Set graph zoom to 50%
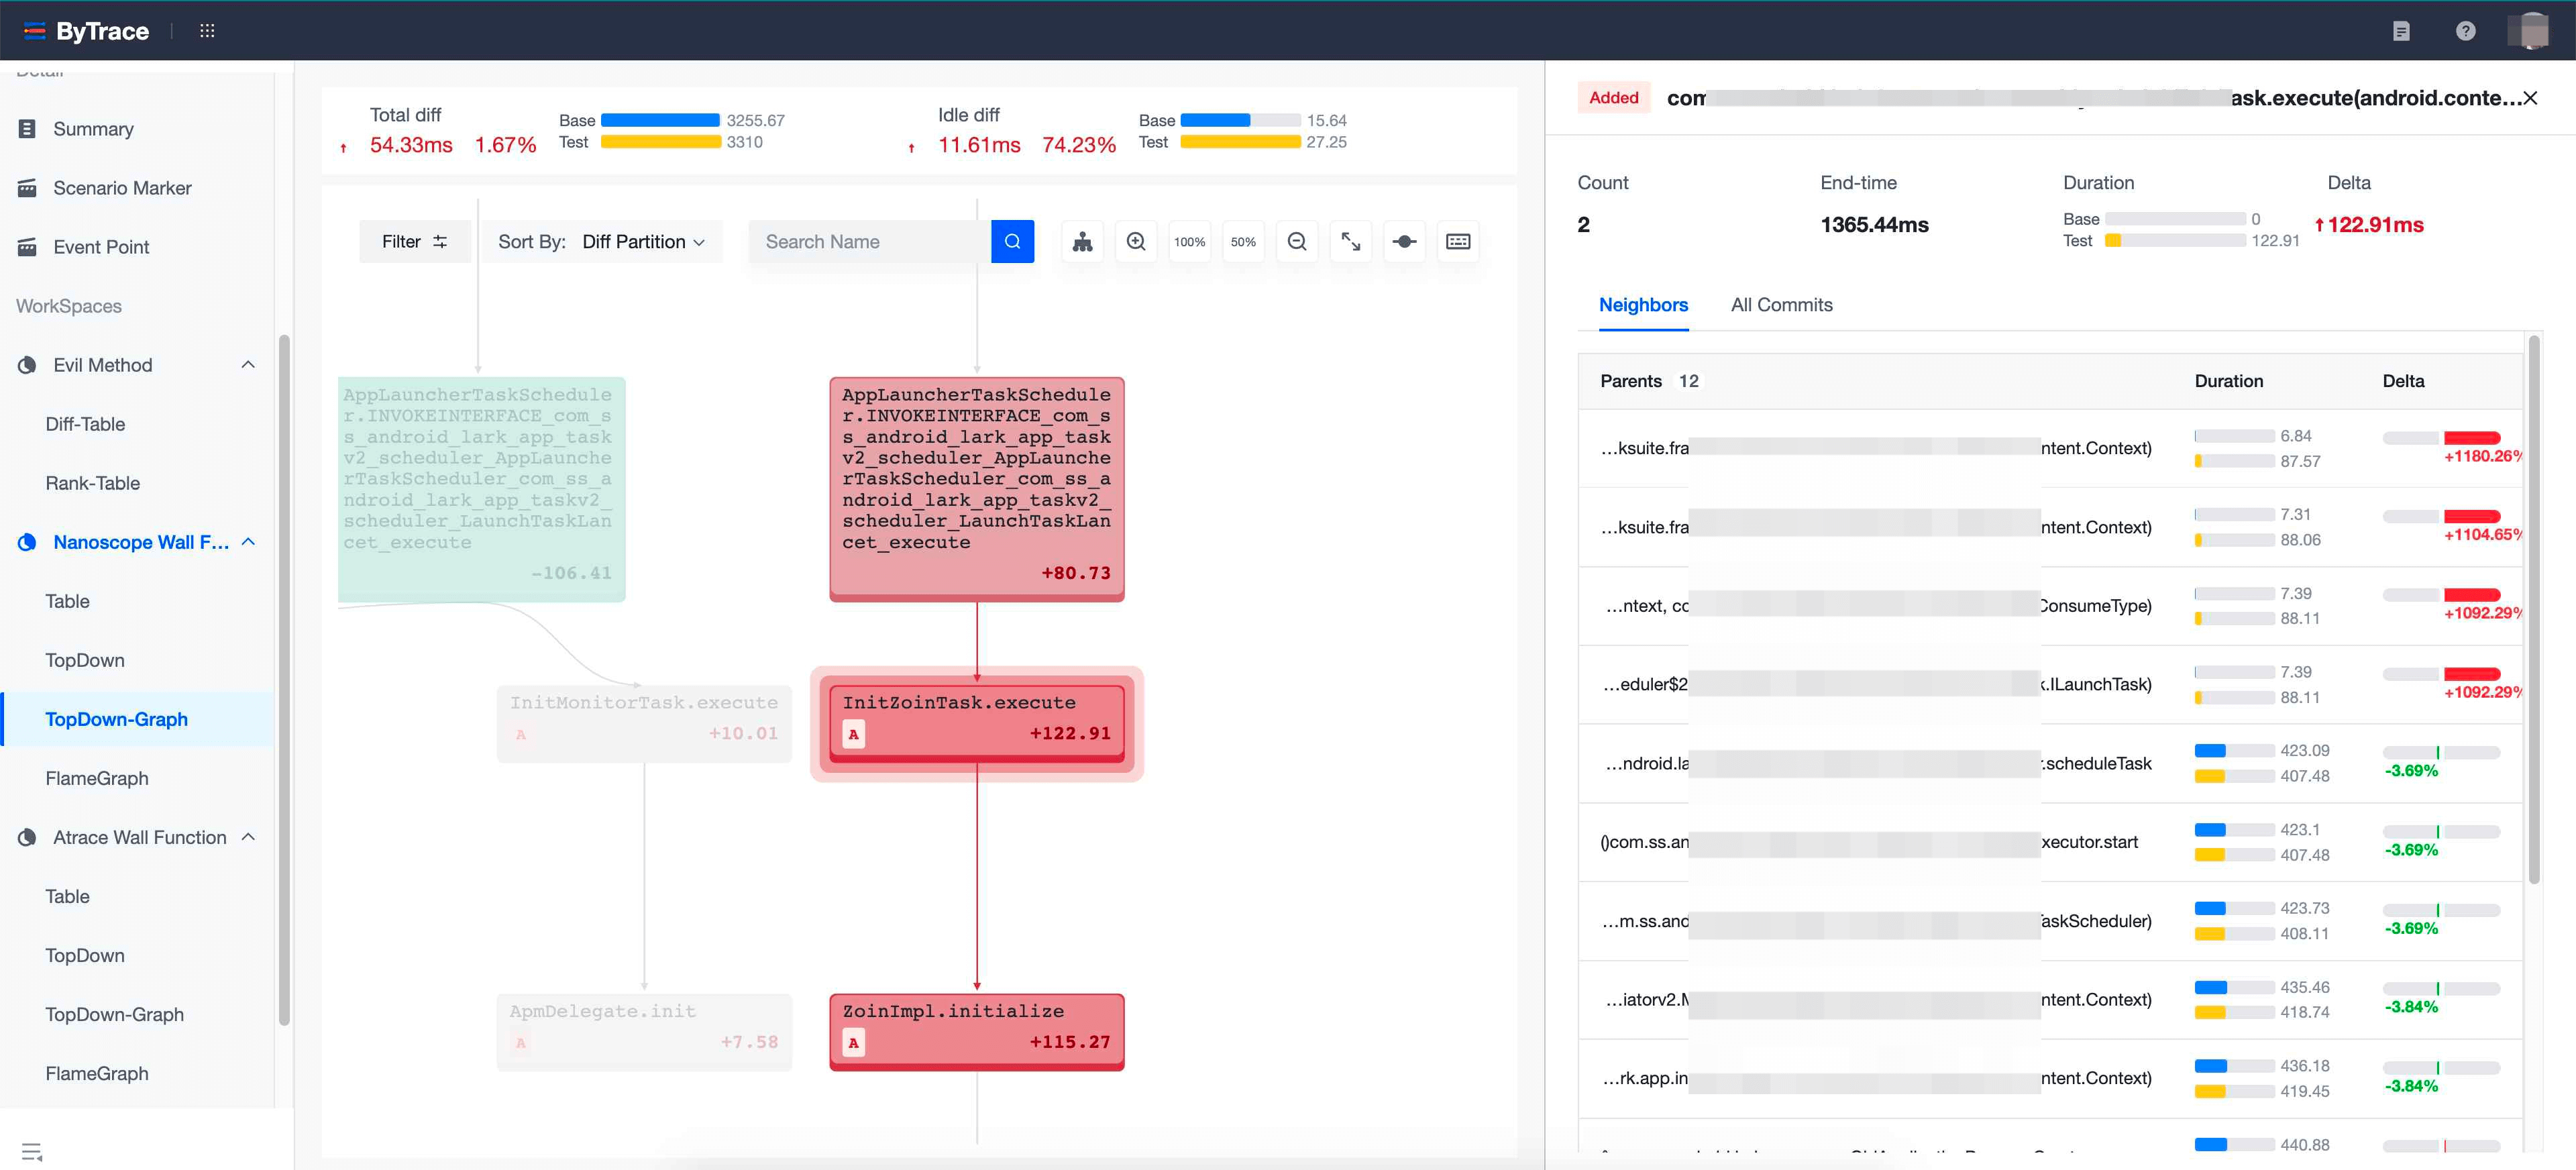The height and width of the screenshot is (1170, 2576). point(1243,241)
